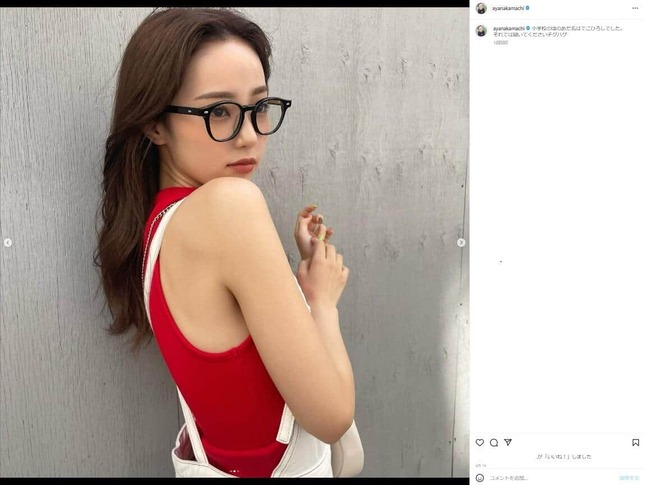
Task: Click the profile avatar in post header
Action: 481,8
